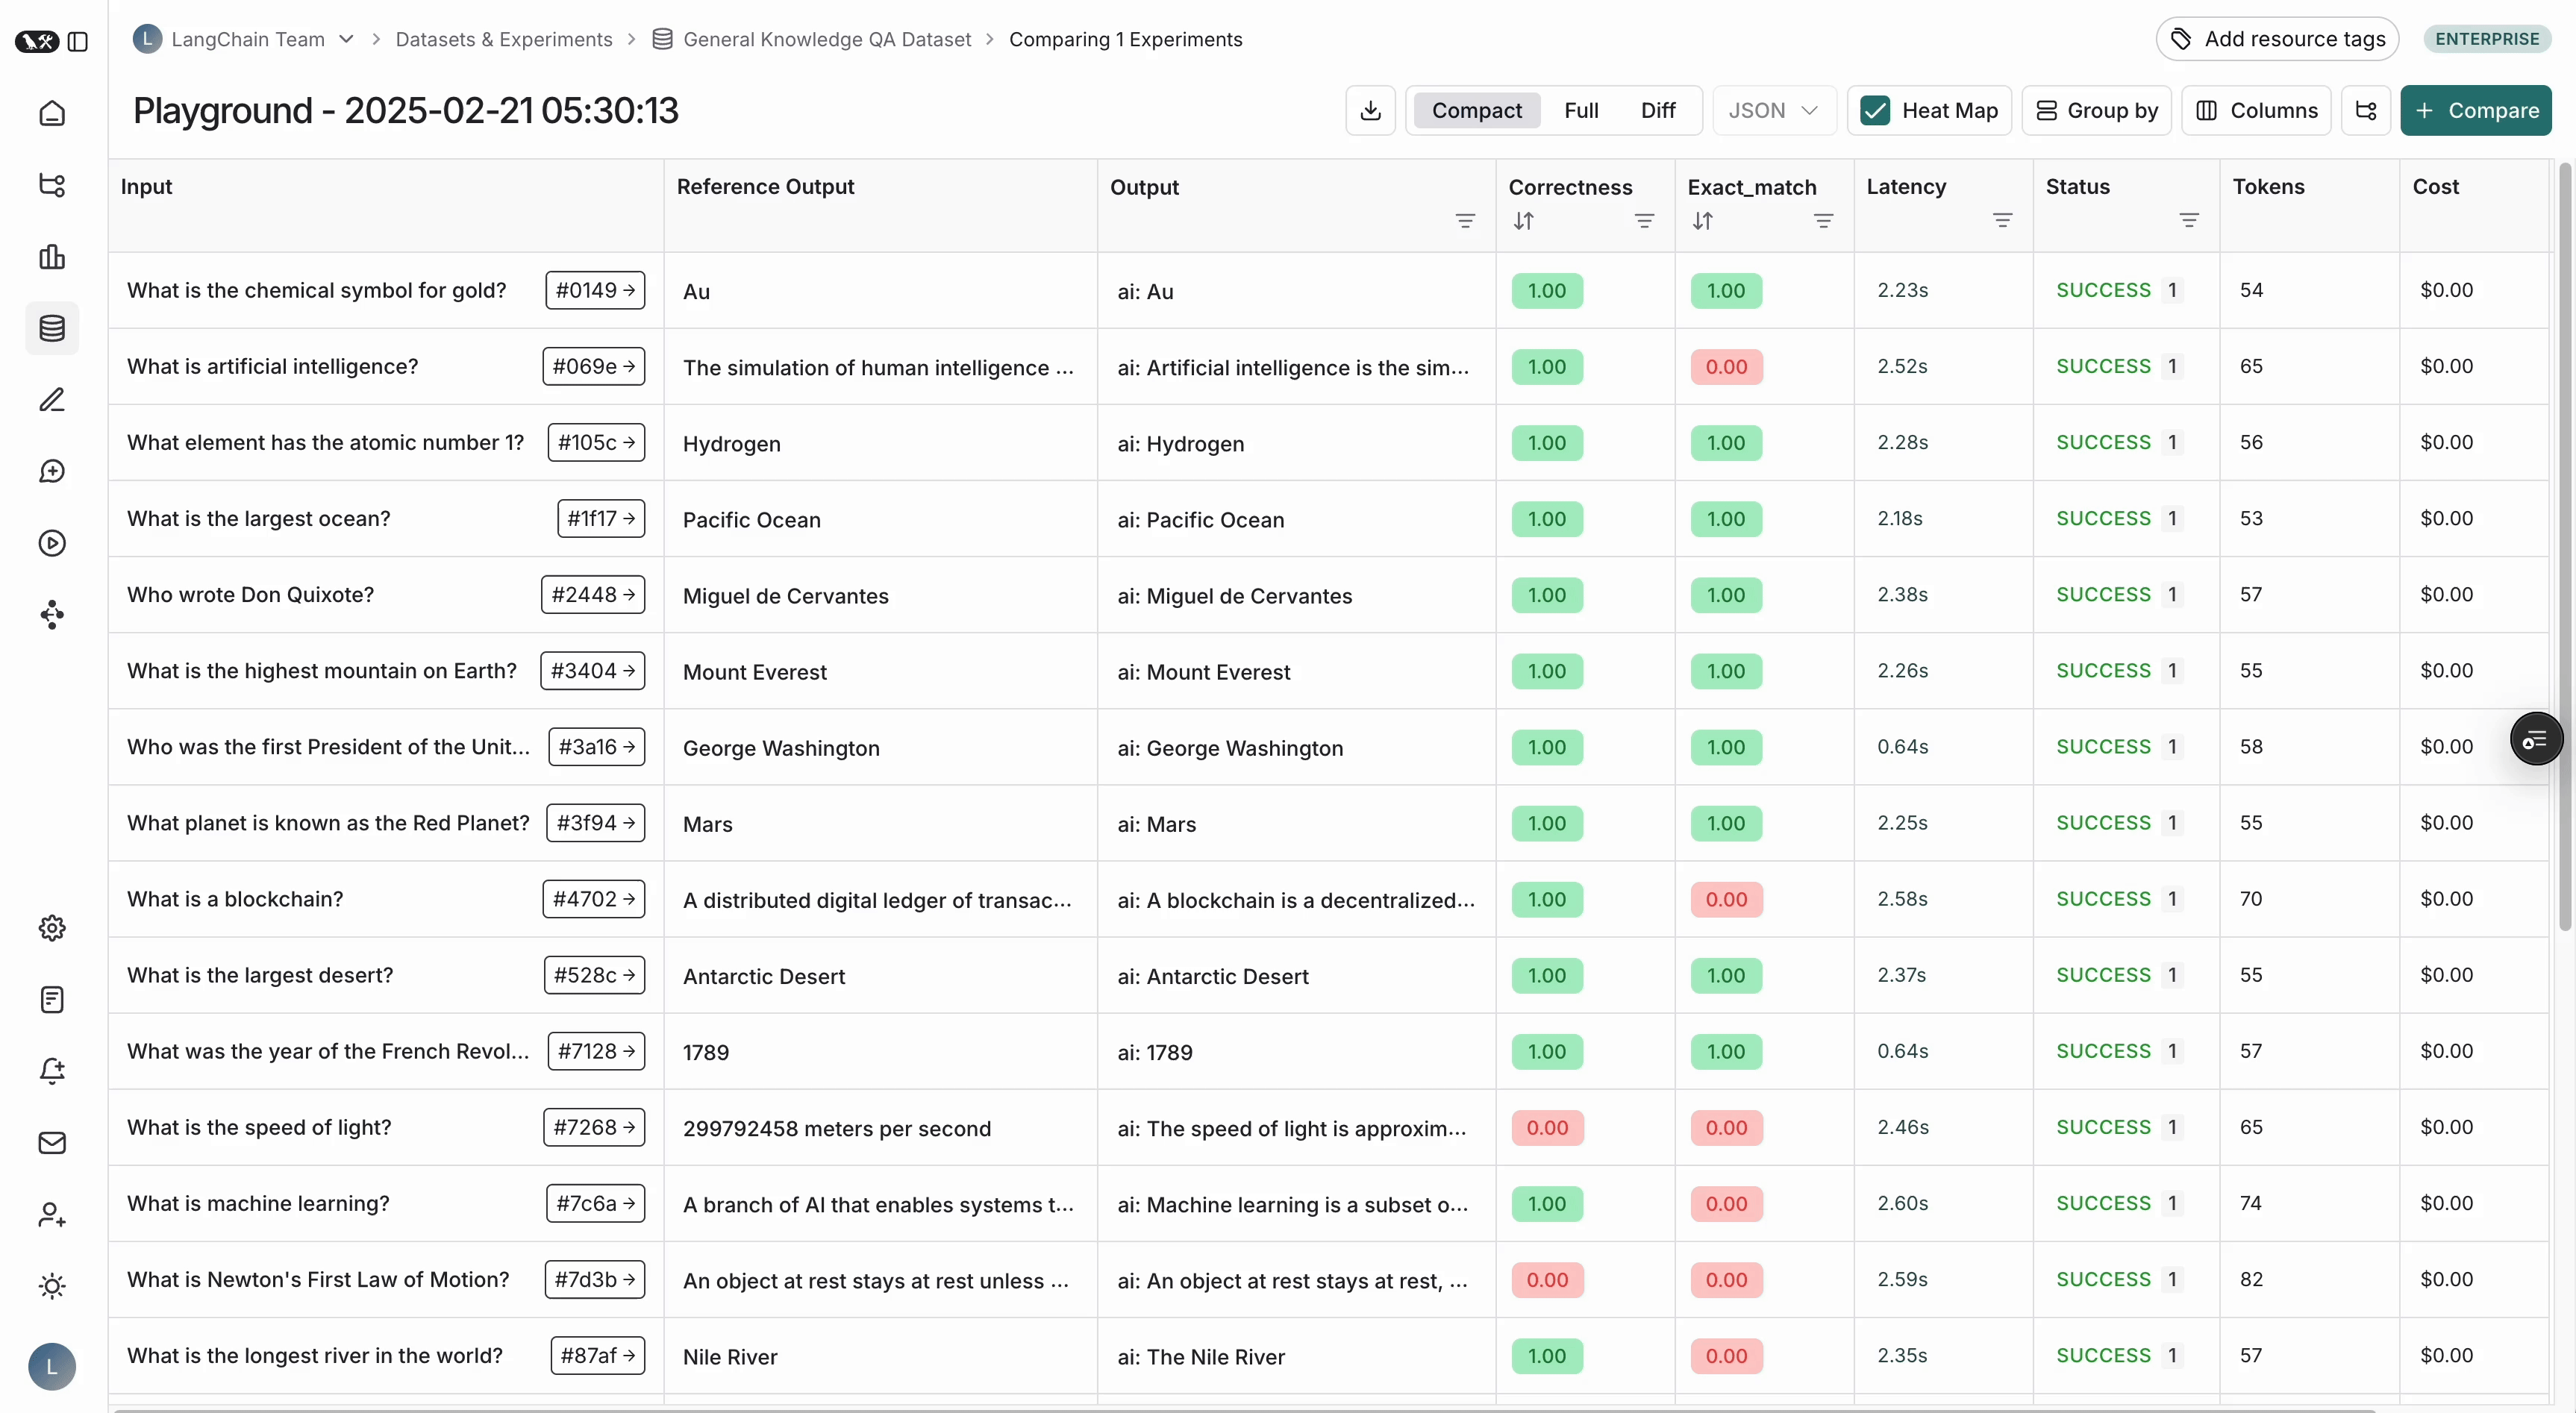This screenshot has width=2576, height=1413.
Task: Select the Diff view tab
Action: tap(1657, 110)
